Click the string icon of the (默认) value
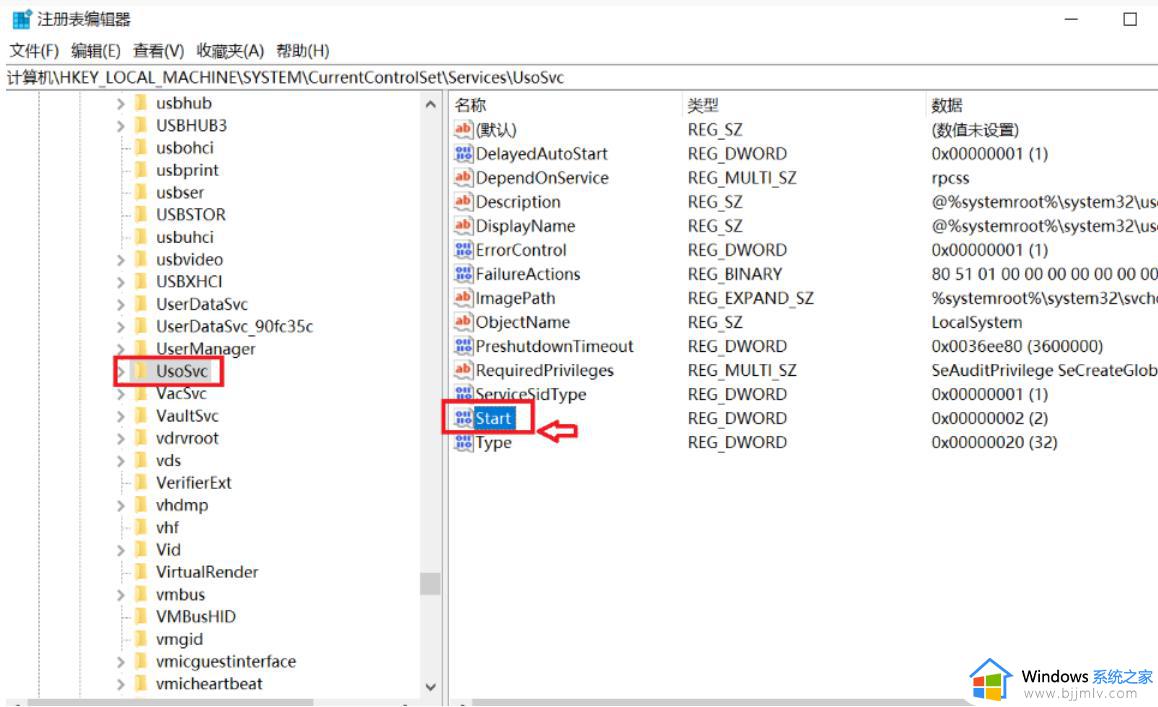Image resolution: width=1158 pixels, height=707 pixels. pyautogui.click(x=463, y=129)
